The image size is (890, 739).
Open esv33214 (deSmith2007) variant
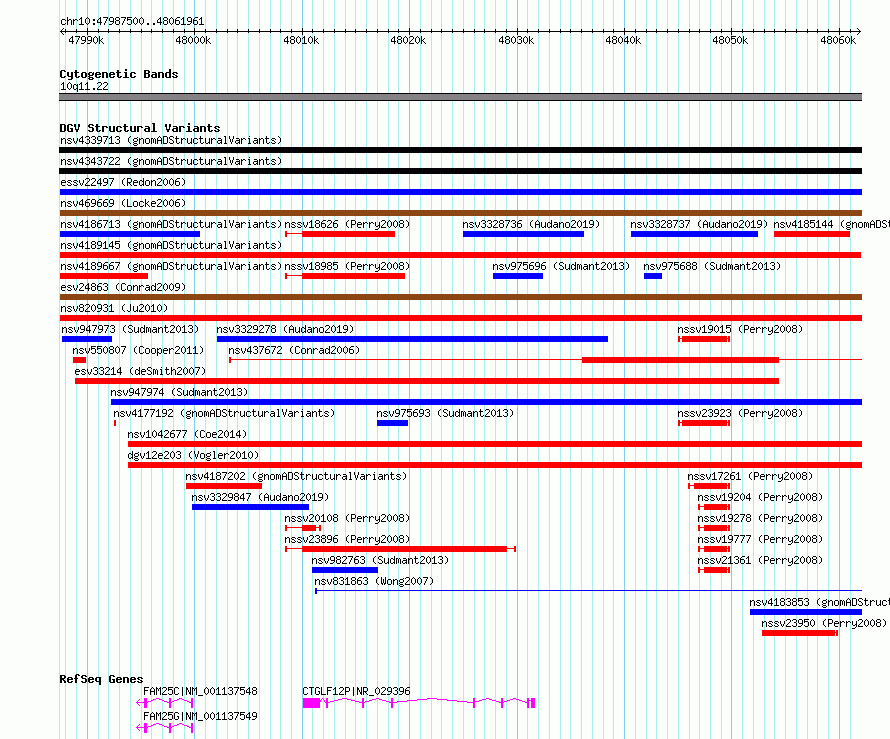click(140, 371)
